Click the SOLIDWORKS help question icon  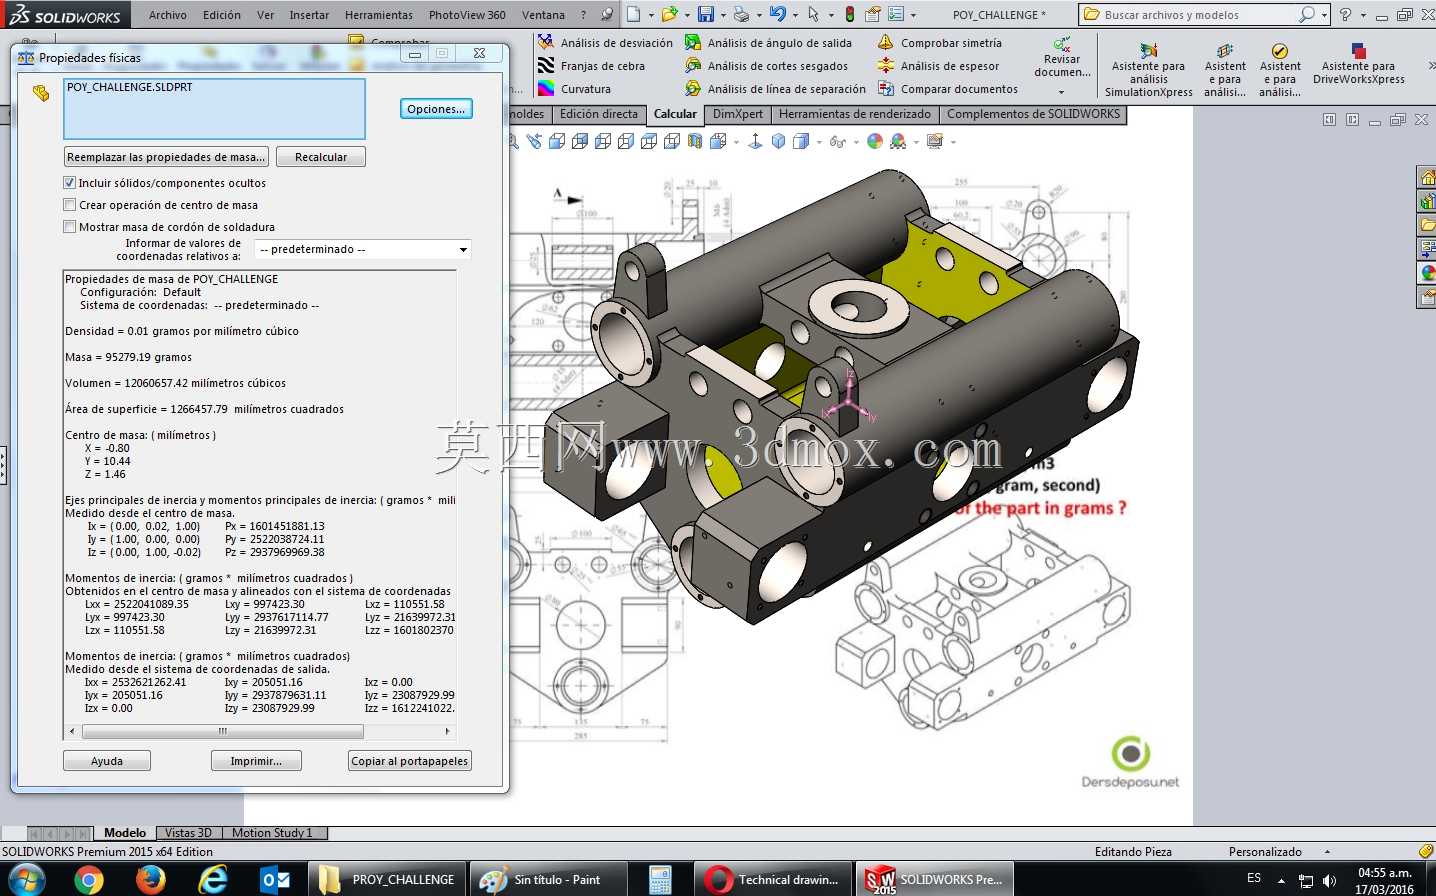pos(1345,14)
